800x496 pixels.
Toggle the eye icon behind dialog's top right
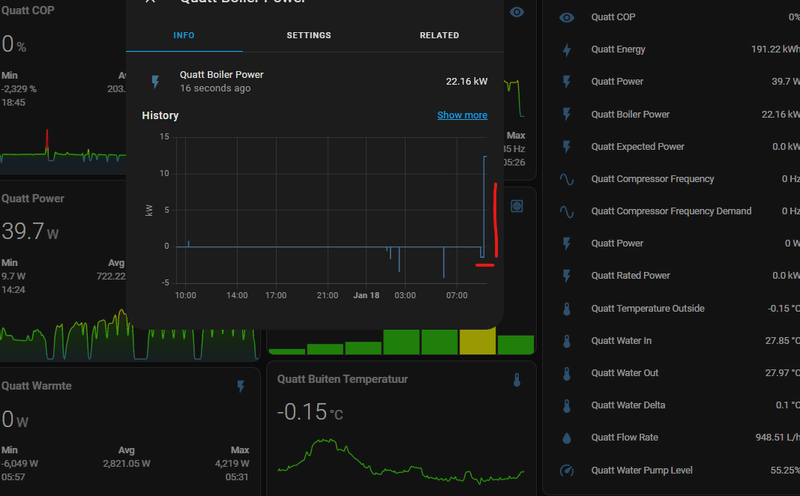[x=517, y=12]
